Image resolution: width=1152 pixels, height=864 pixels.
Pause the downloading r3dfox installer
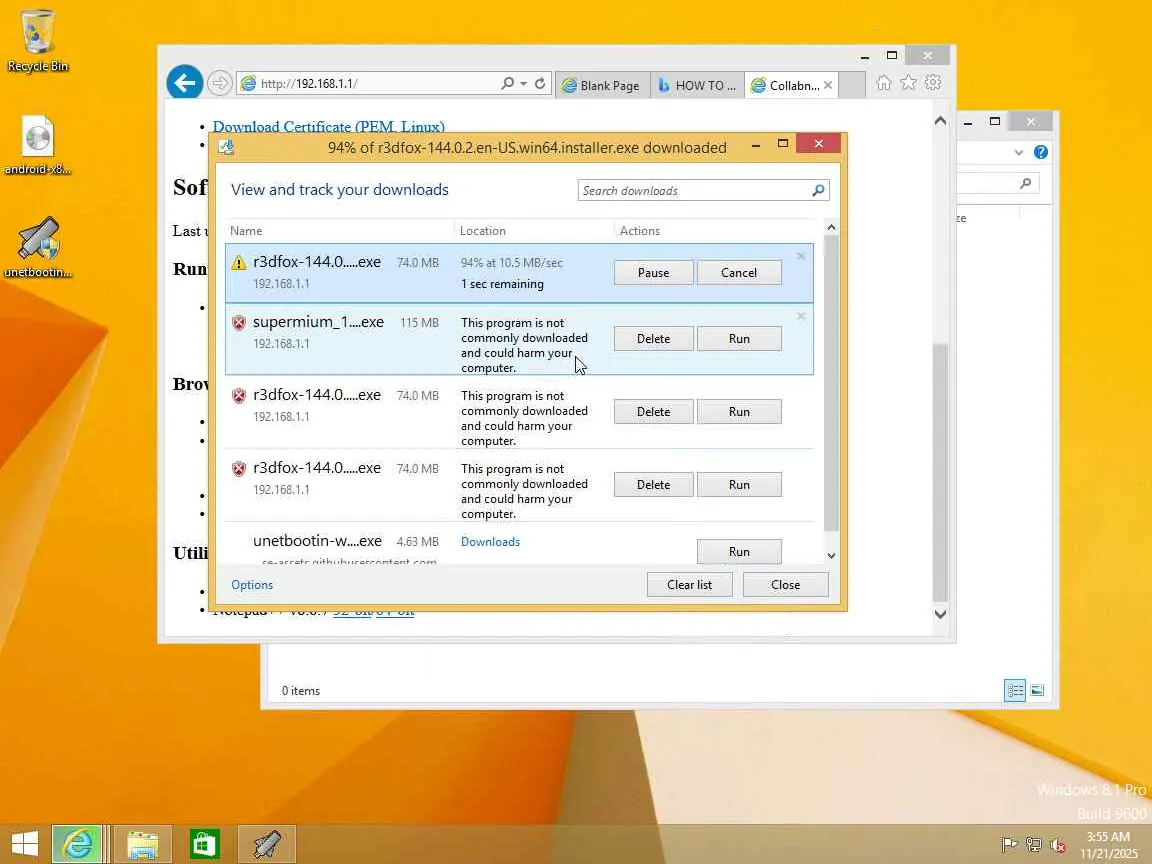pyautogui.click(x=653, y=273)
